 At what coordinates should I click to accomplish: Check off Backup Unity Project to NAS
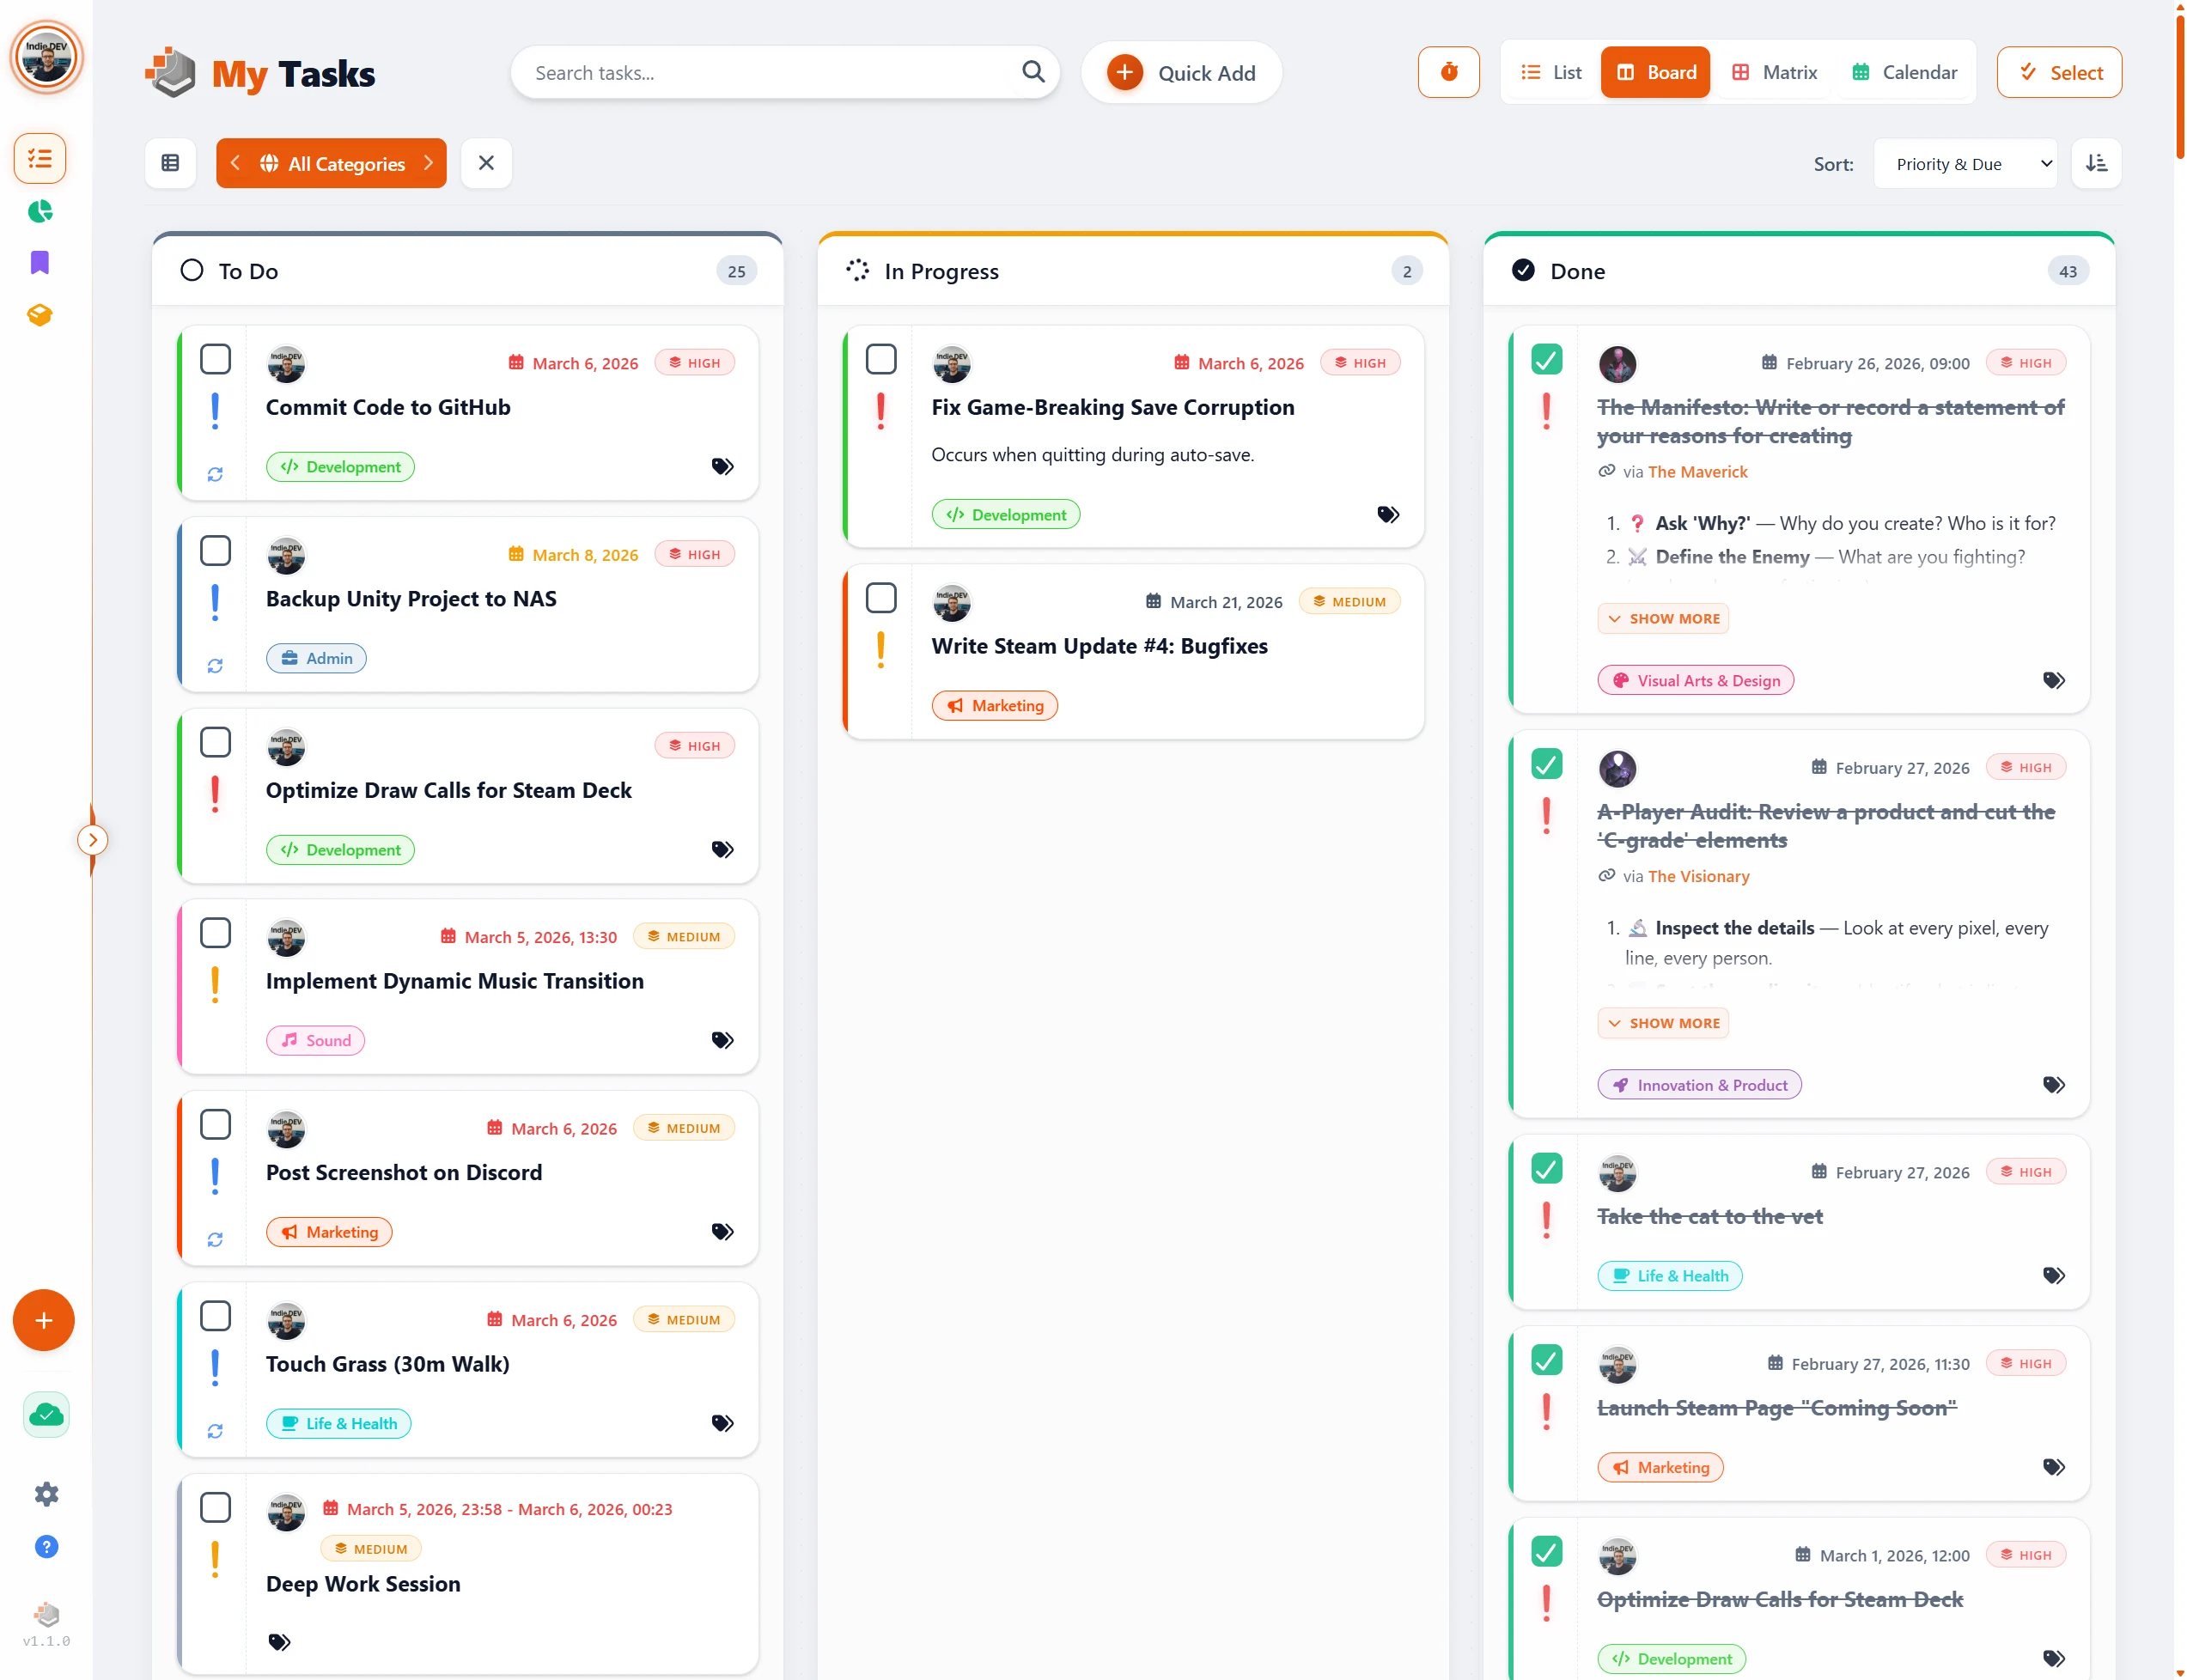[x=215, y=551]
